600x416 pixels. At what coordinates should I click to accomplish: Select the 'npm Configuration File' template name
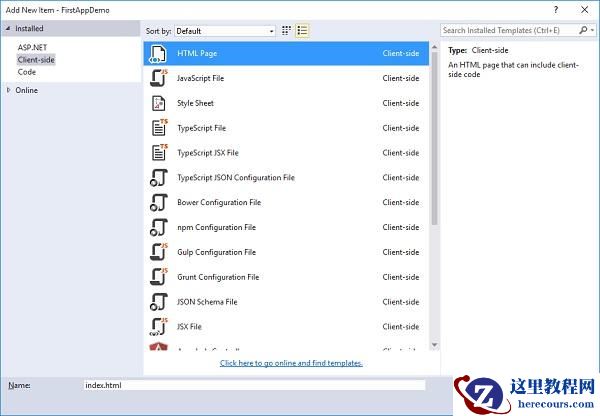pyautogui.click(x=216, y=227)
